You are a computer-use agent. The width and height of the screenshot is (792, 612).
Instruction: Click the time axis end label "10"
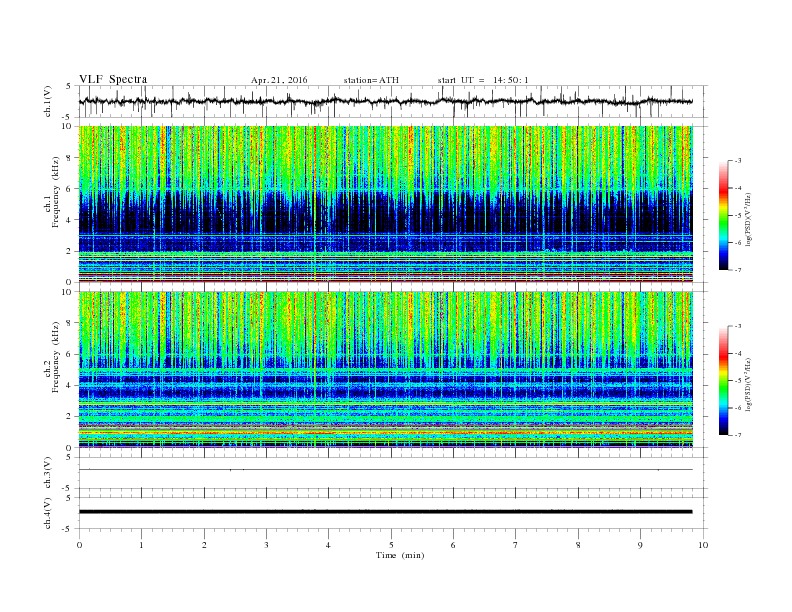point(703,545)
